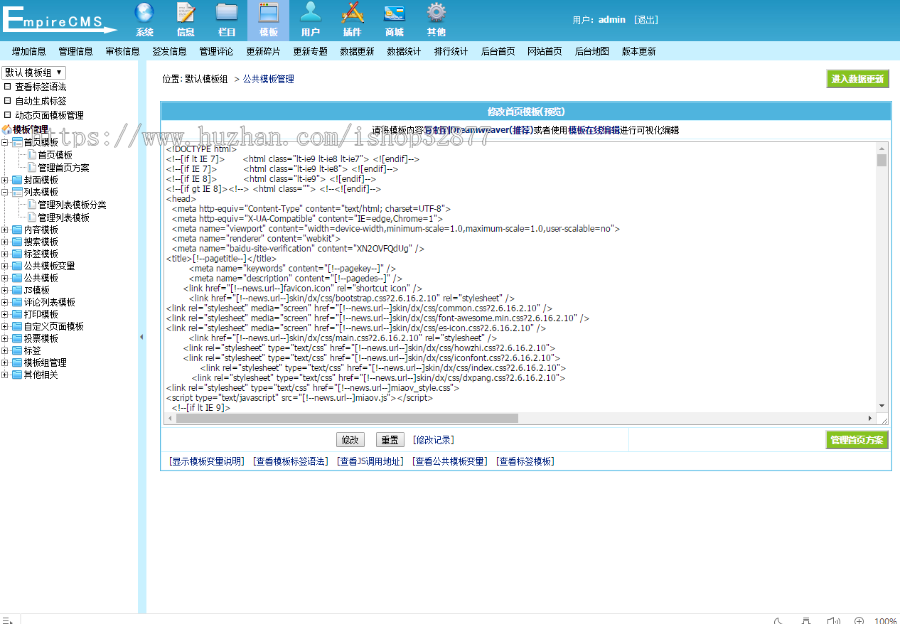Click the 公共模板管理 breadcrumb link
The image size is (900, 624).
tap(269, 79)
